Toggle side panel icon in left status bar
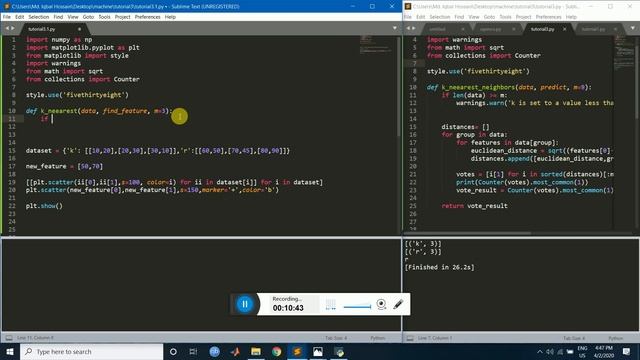Viewport: 640px width, 360px height. click(9, 338)
